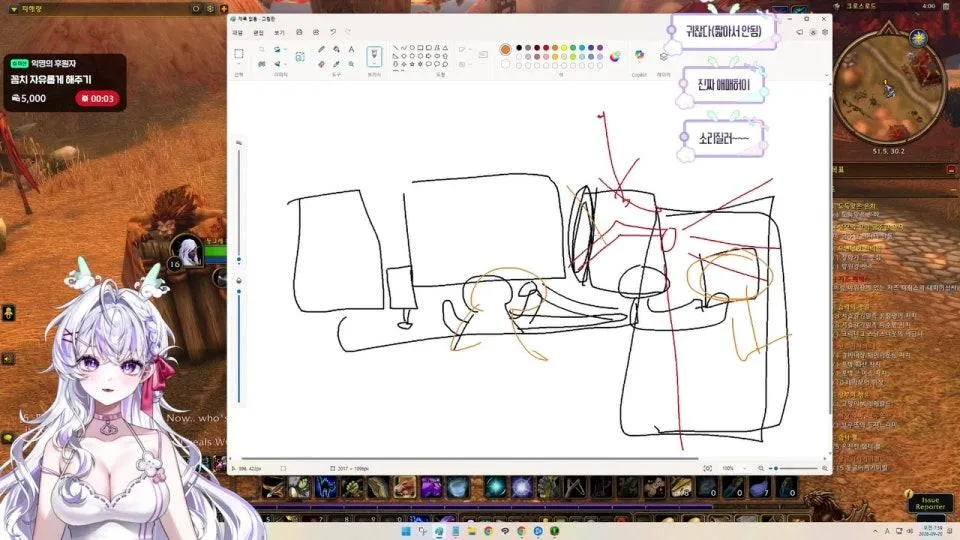The image size is (960, 540).
Task: Pick the yellow palette swatch
Action: click(x=564, y=48)
